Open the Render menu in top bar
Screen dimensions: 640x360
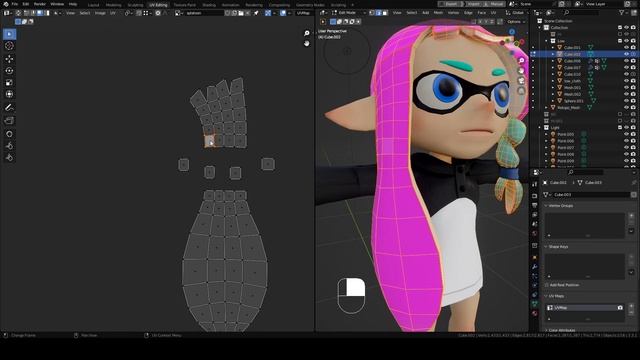(x=40, y=4)
